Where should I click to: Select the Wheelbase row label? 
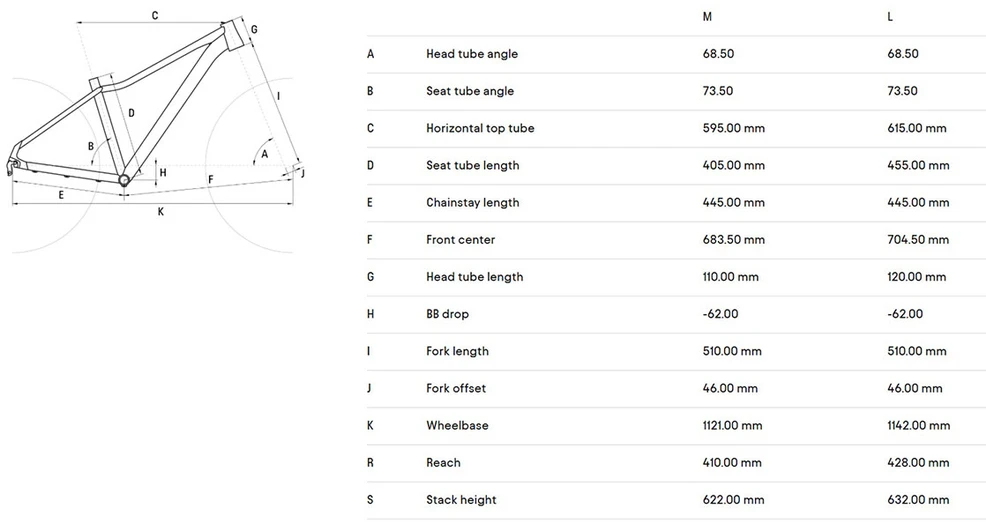[x=457, y=426]
